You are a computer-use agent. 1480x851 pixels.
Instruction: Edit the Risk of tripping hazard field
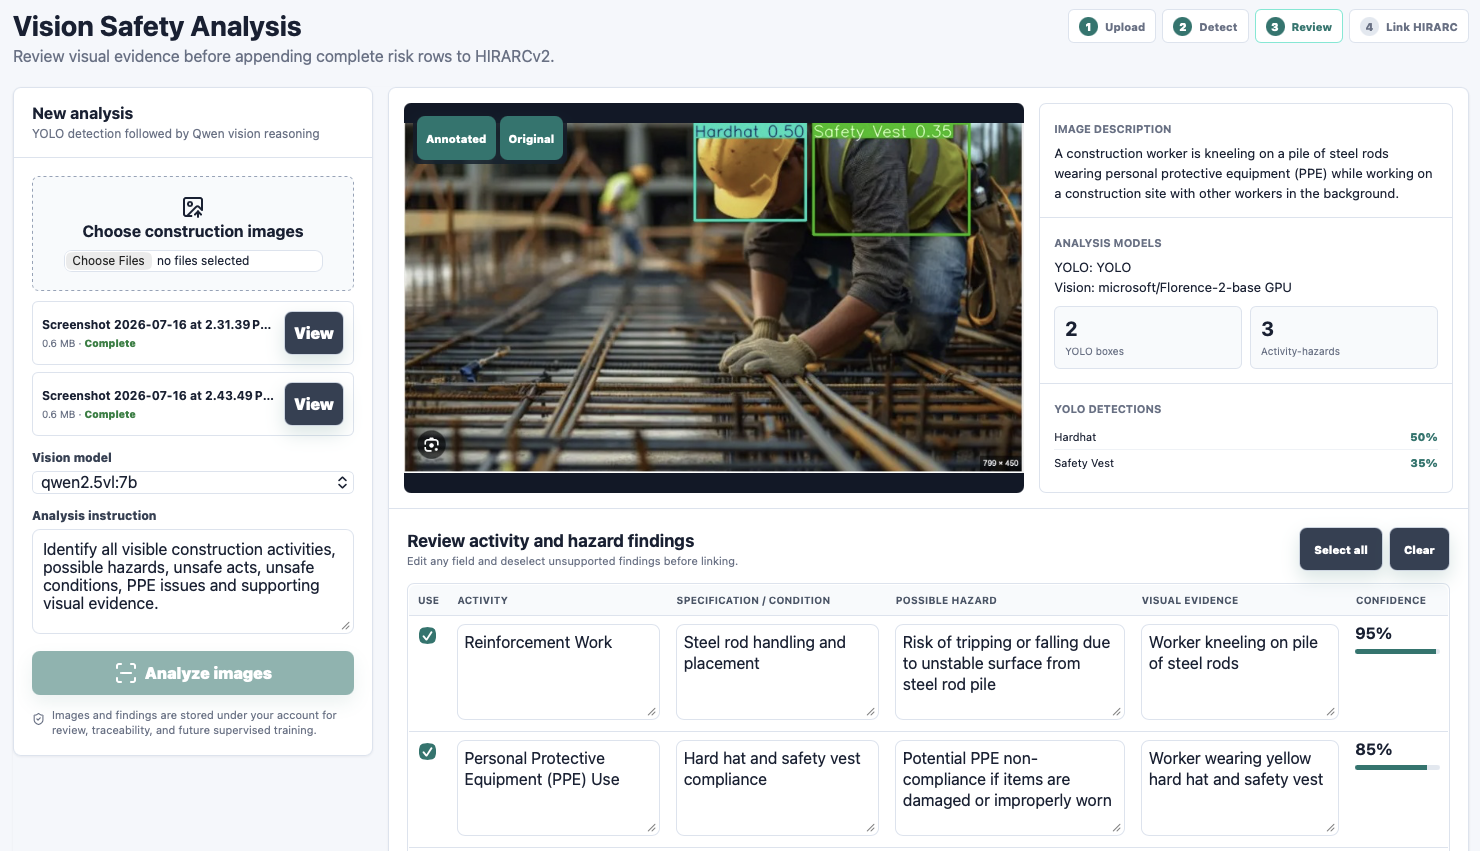click(1010, 672)
